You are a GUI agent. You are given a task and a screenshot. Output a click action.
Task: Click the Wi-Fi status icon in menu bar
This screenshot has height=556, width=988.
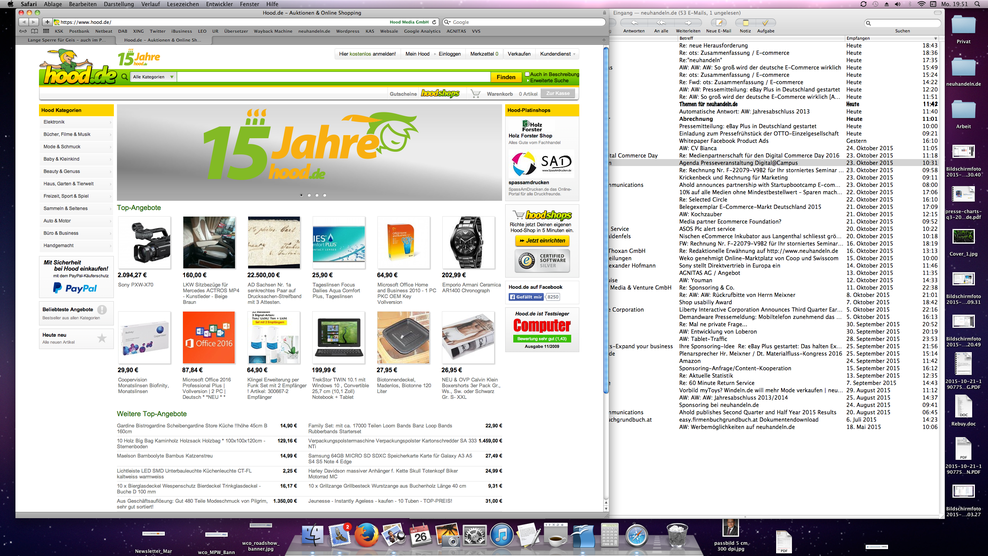pos(921,4)
